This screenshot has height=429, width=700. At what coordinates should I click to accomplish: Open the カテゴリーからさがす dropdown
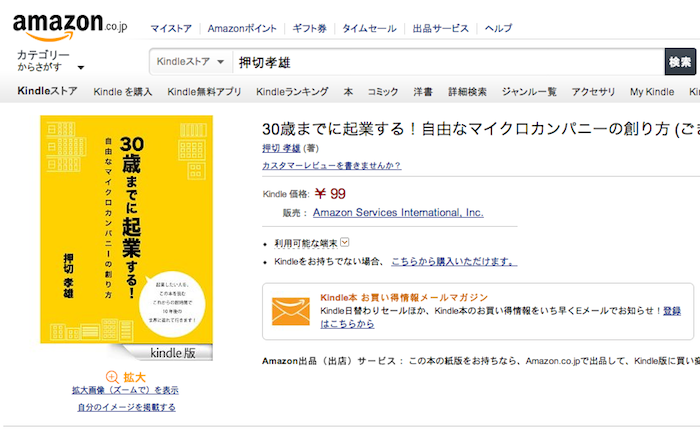tap(50, 61)
